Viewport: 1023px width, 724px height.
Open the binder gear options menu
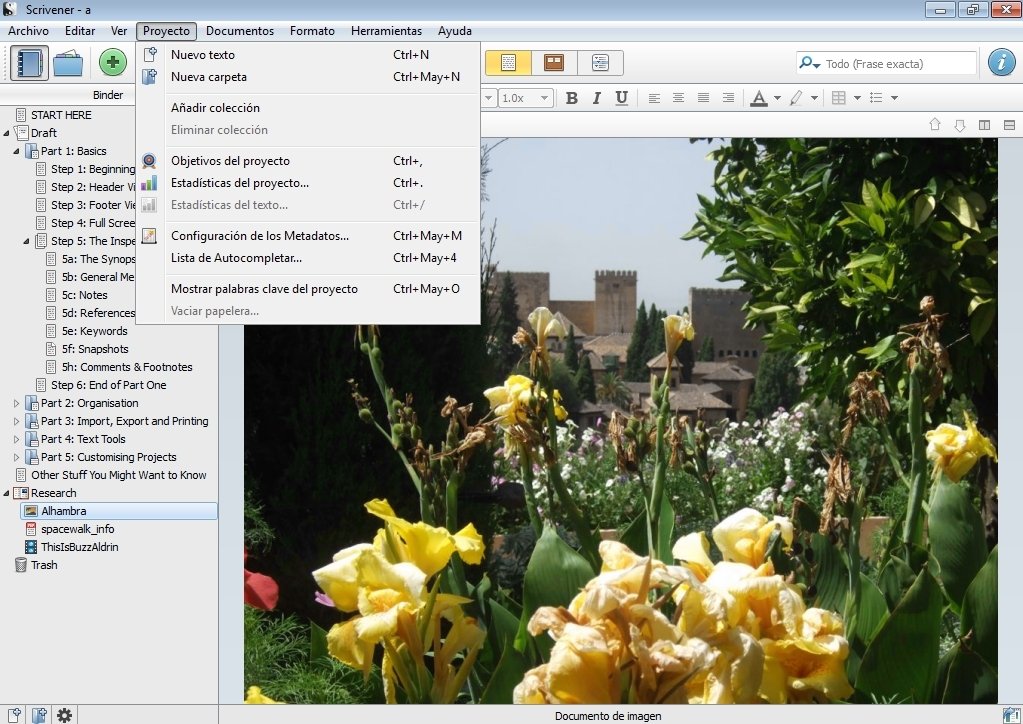64,715
